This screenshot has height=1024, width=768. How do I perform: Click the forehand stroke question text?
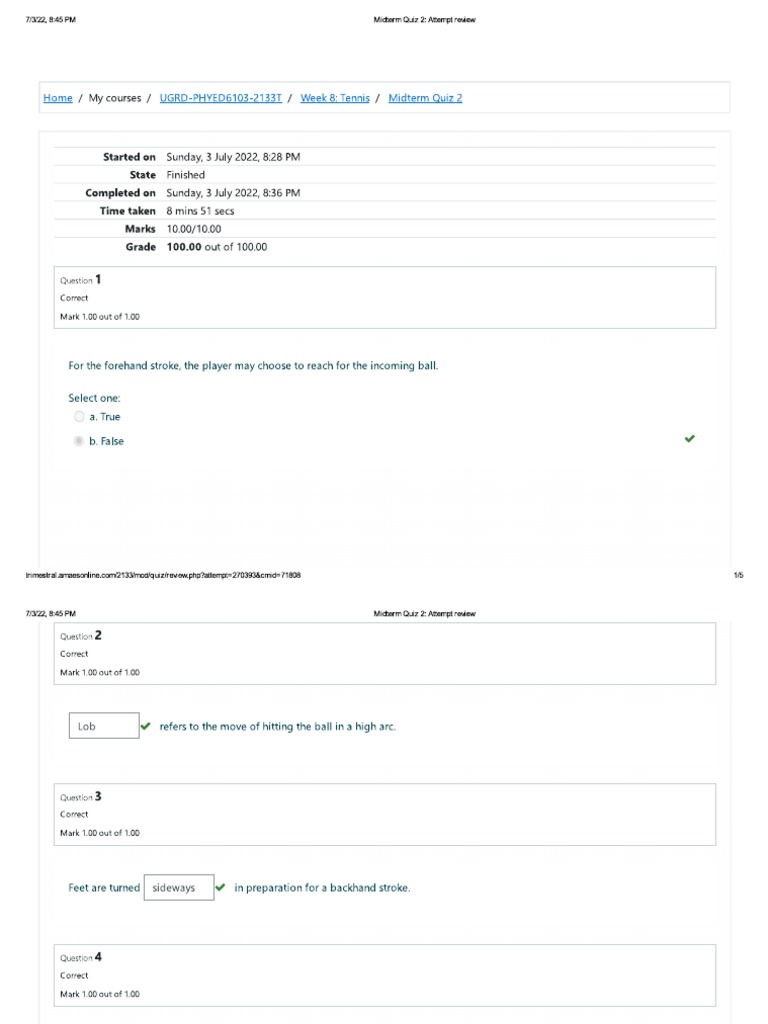[x=253, y=366]
